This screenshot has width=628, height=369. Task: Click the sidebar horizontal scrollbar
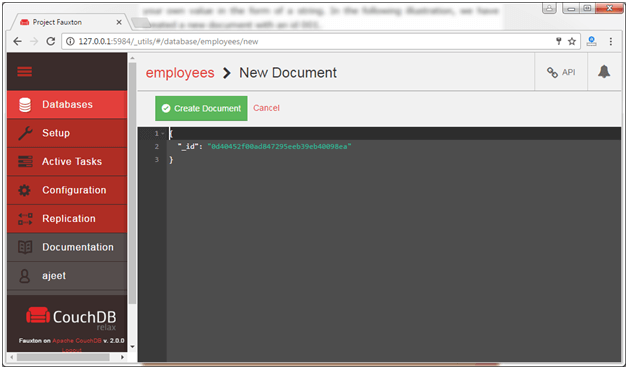63,357
